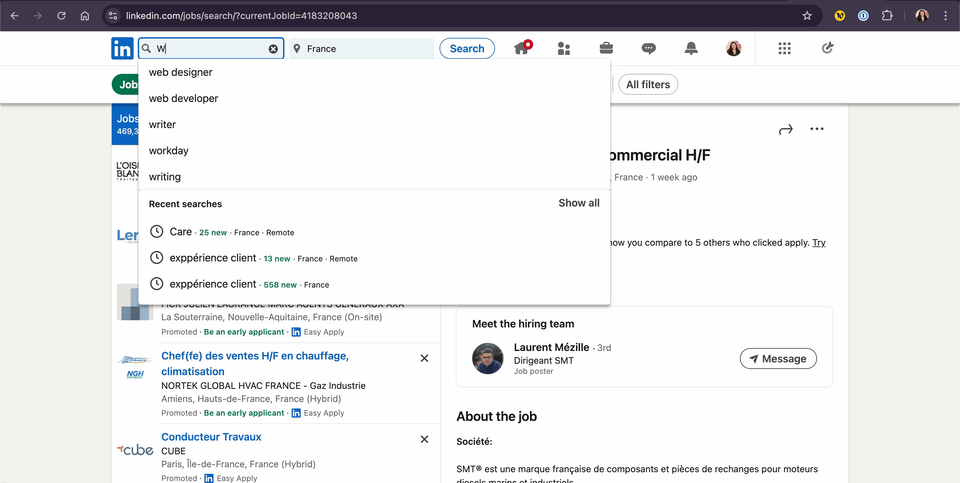Click the LinkedIn logo icon
Screen dimensions: 960x483
122,48
